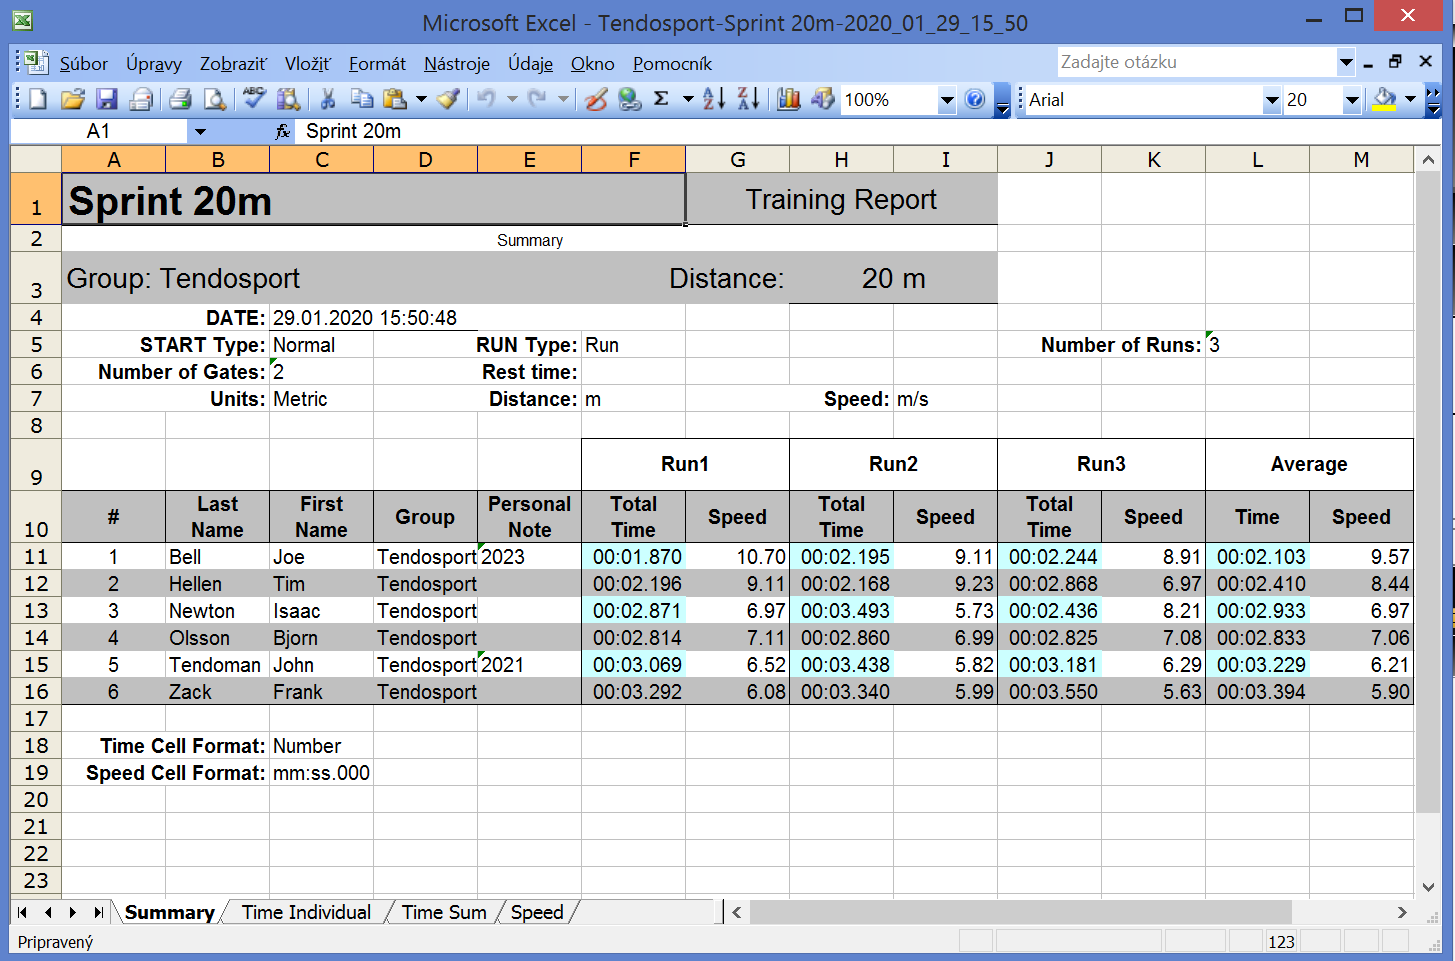Open the Arial font name dropdown
The height and width of the screenshot is (961, 1455).
tap(1272, 100)
